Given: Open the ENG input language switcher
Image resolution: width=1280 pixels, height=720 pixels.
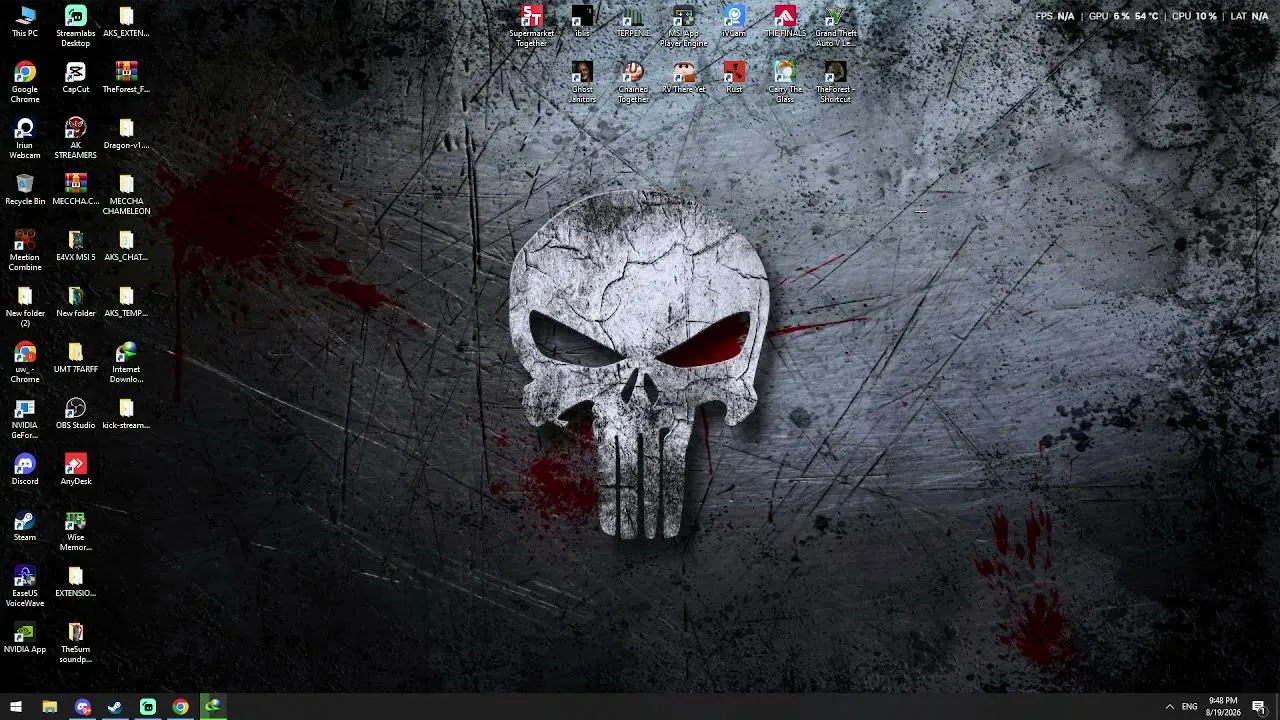Looking at the screenshot, I should (x=1189, y=707).
